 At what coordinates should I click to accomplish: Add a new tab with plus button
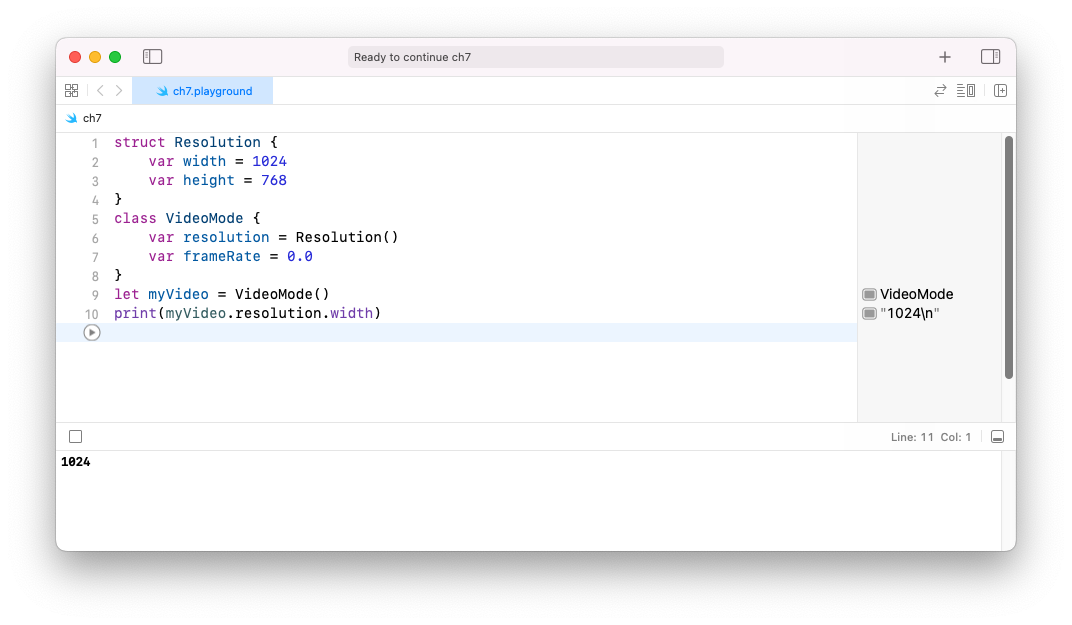pyautogui.click(x=944, y=57)
